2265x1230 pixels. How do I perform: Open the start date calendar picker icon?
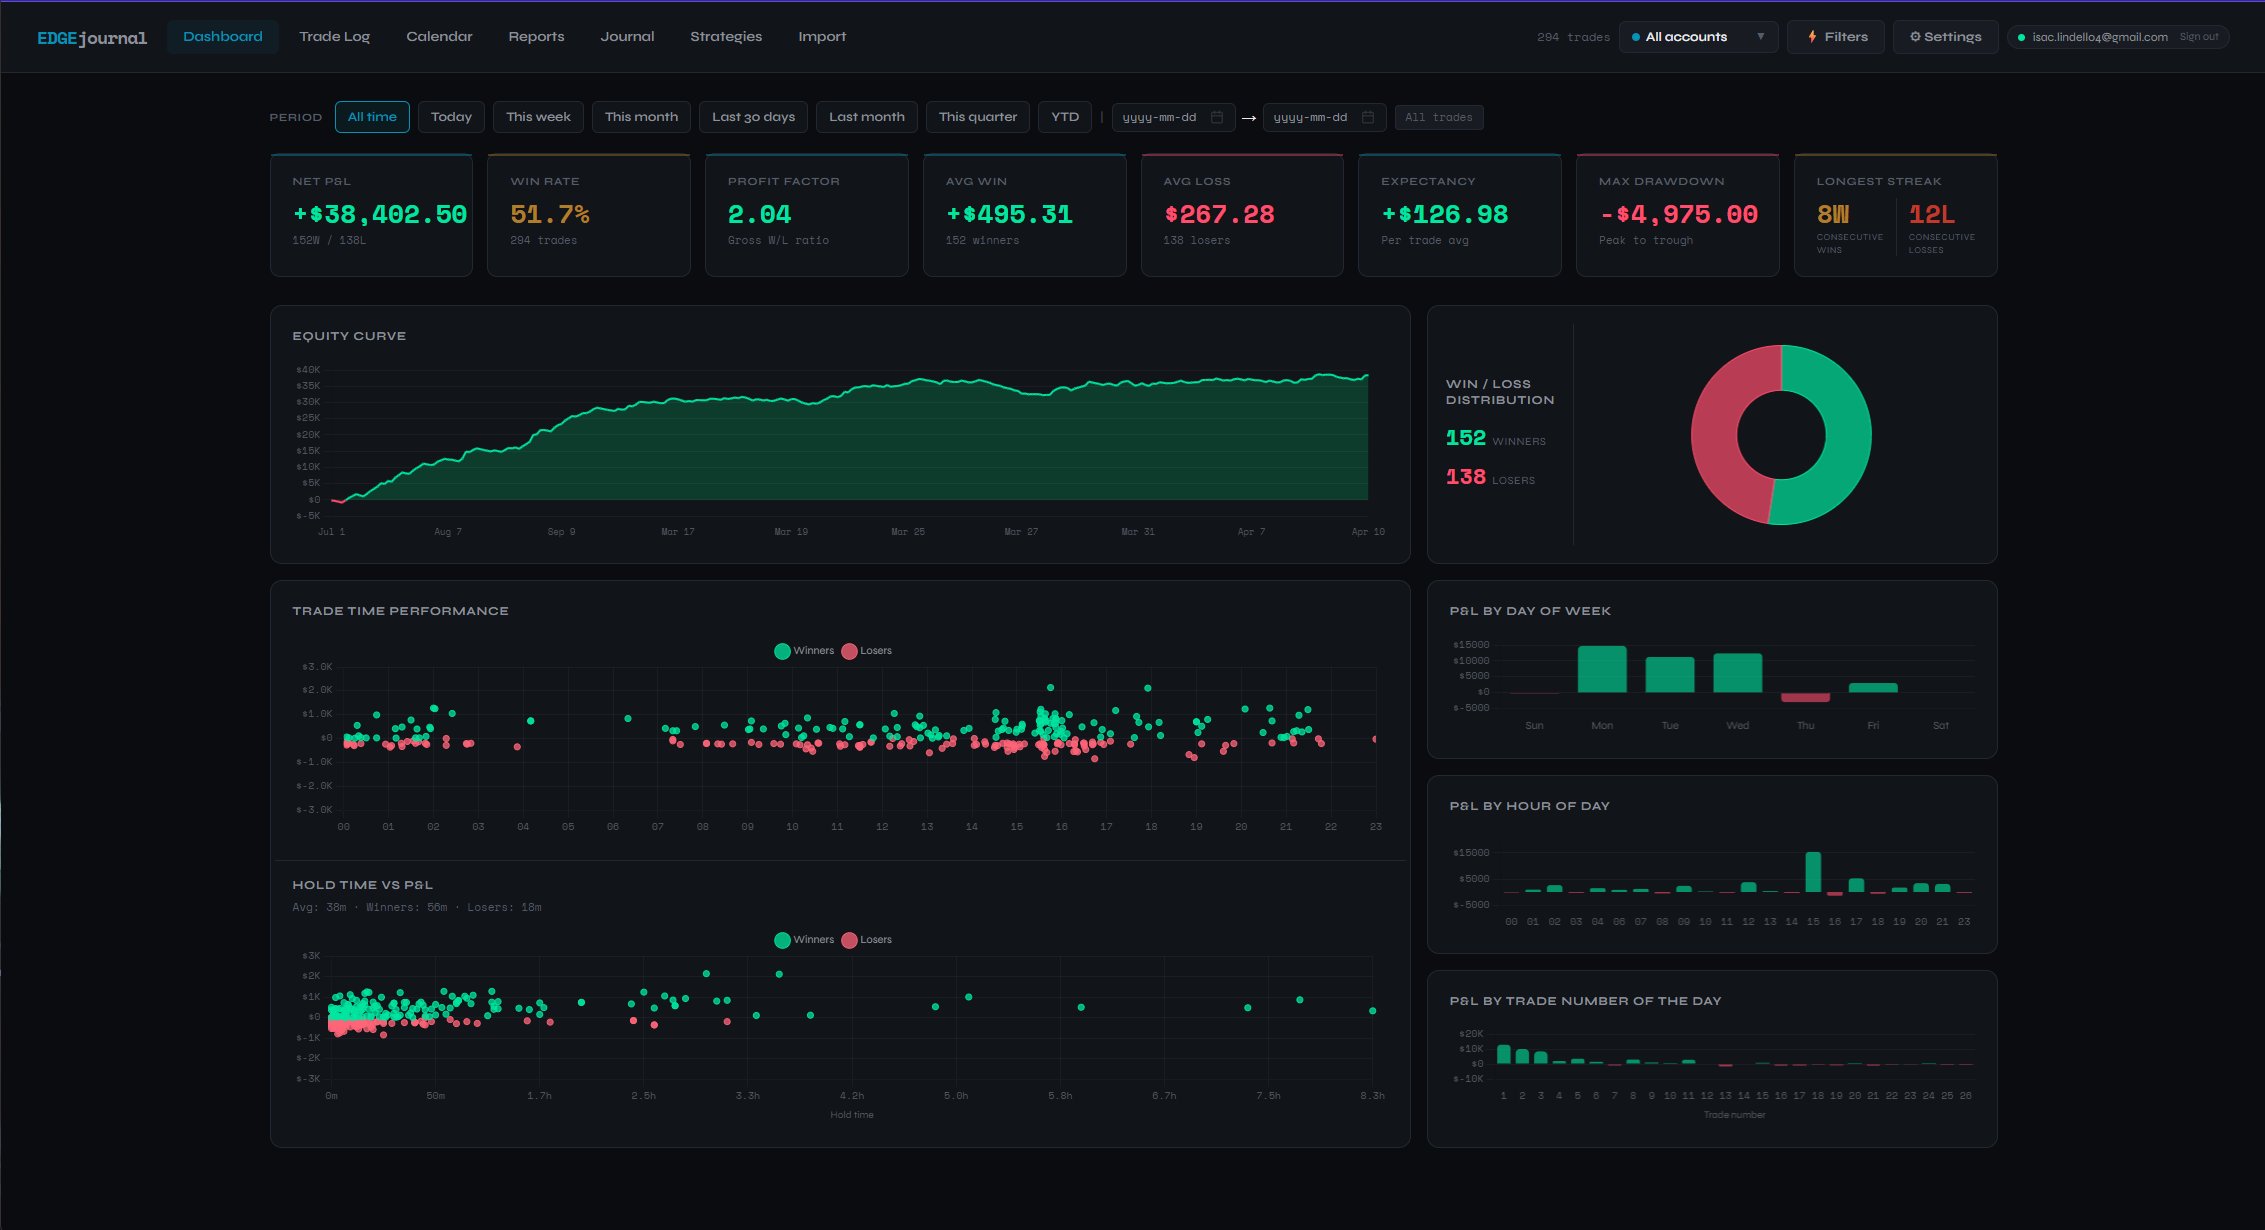(x=1217, y=117)
